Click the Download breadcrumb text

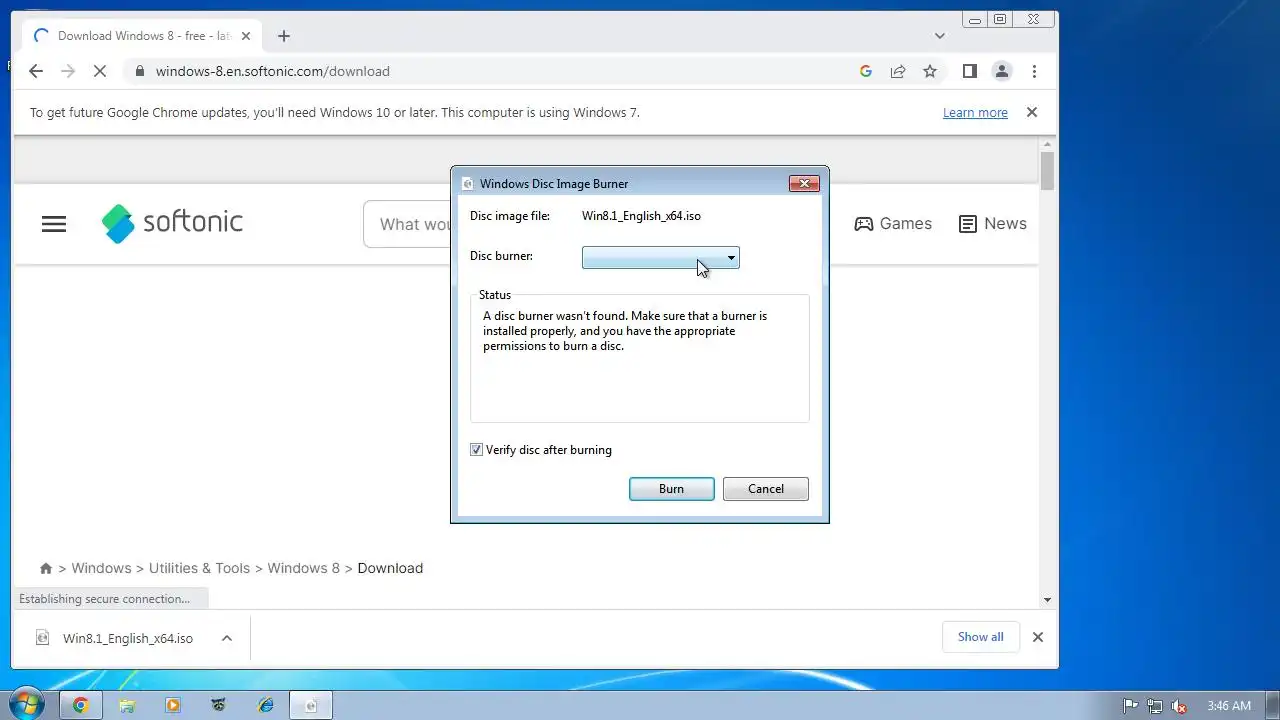[390, 568]
